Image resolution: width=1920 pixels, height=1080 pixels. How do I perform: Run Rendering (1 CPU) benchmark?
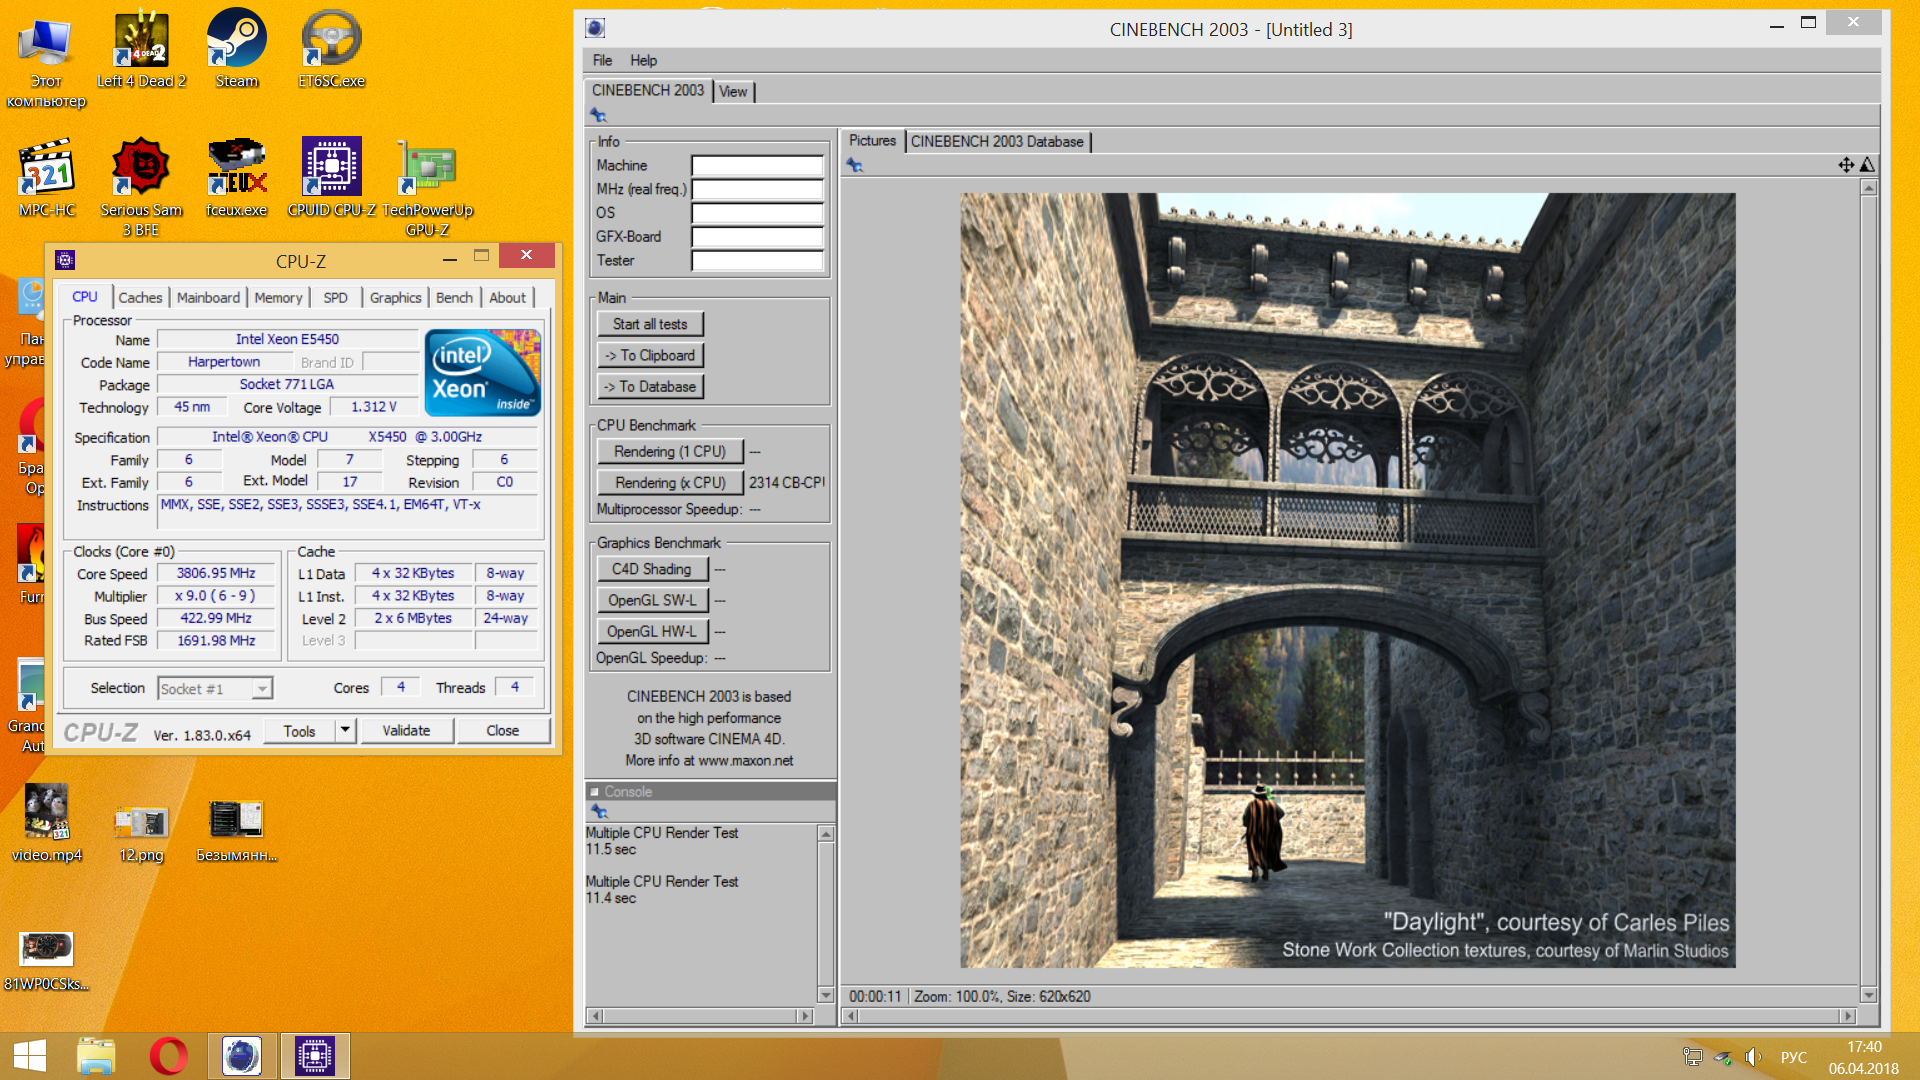click(670, 451)
